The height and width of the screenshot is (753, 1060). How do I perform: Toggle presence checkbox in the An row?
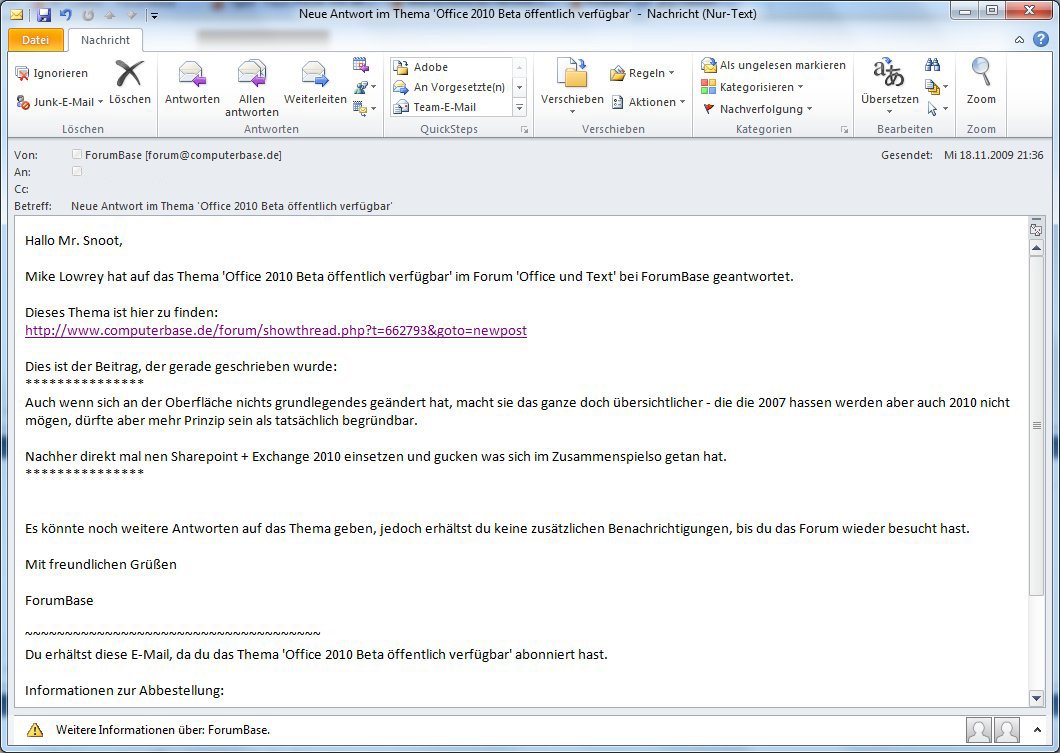(x=77, y=172)
